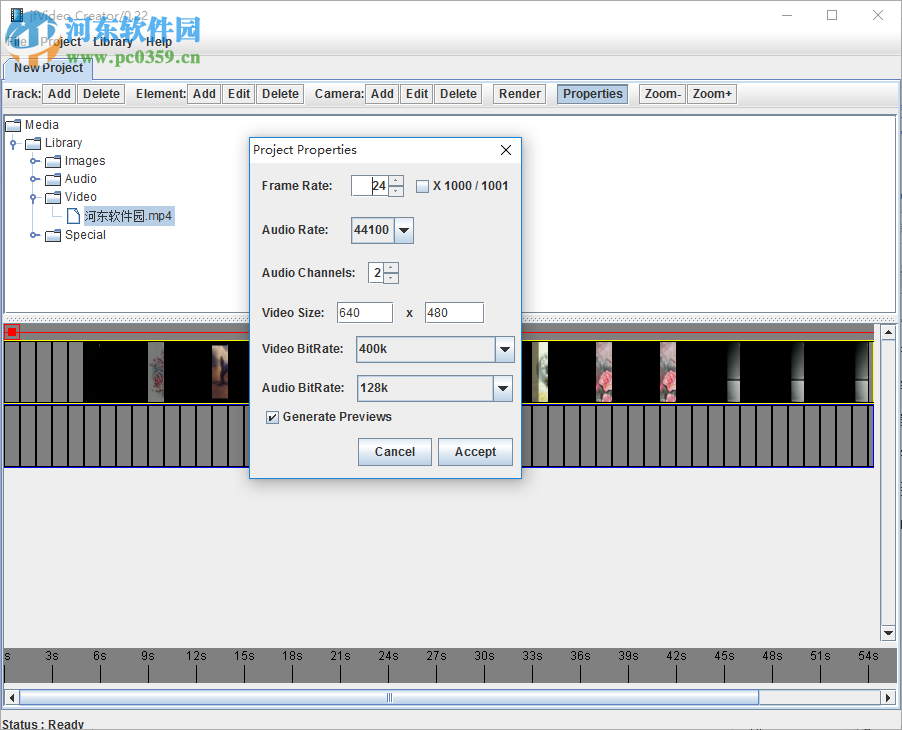Open the Audio Rate dropdown

coord(403,230)
